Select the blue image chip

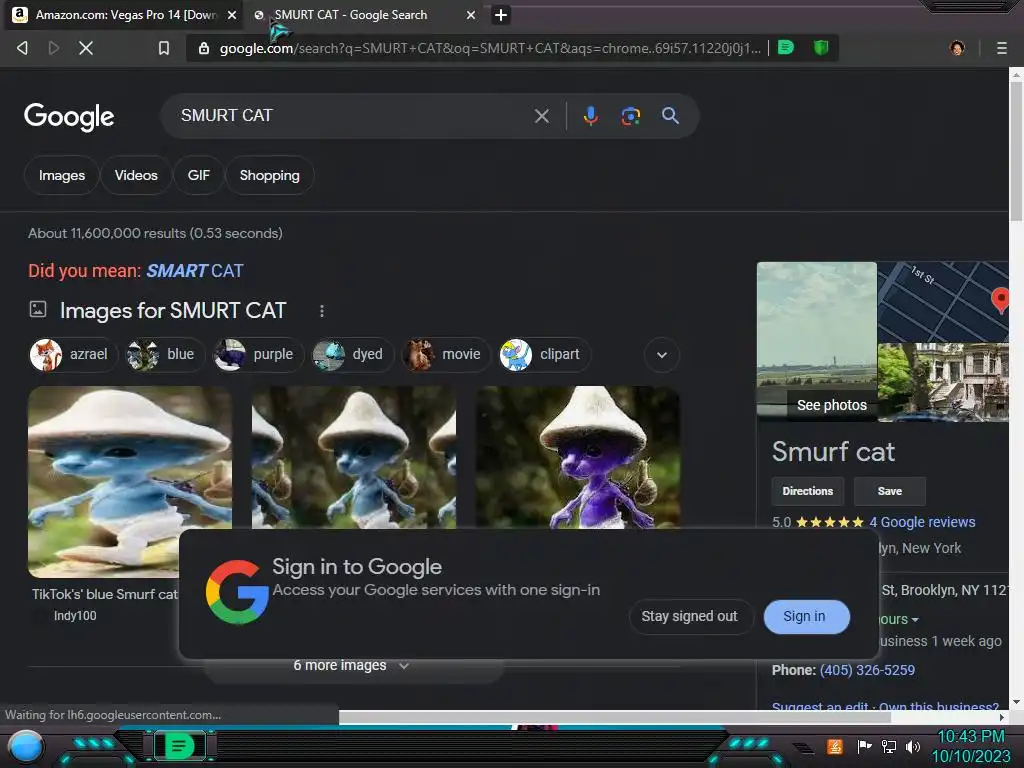click(x=163, y=355)
